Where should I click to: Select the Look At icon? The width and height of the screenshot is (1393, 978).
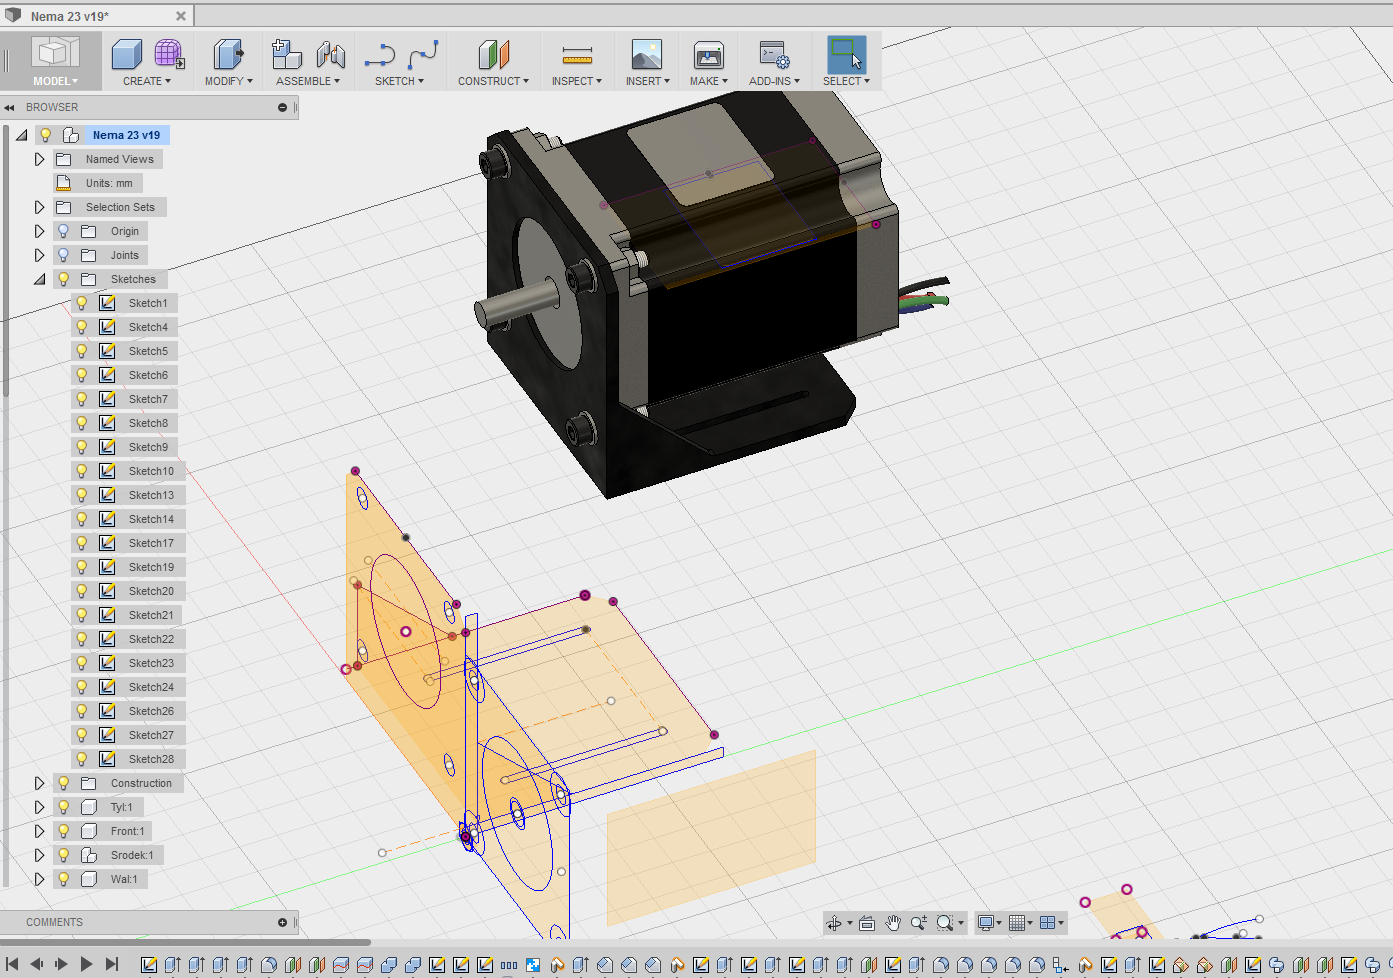[x=867, y=923]
